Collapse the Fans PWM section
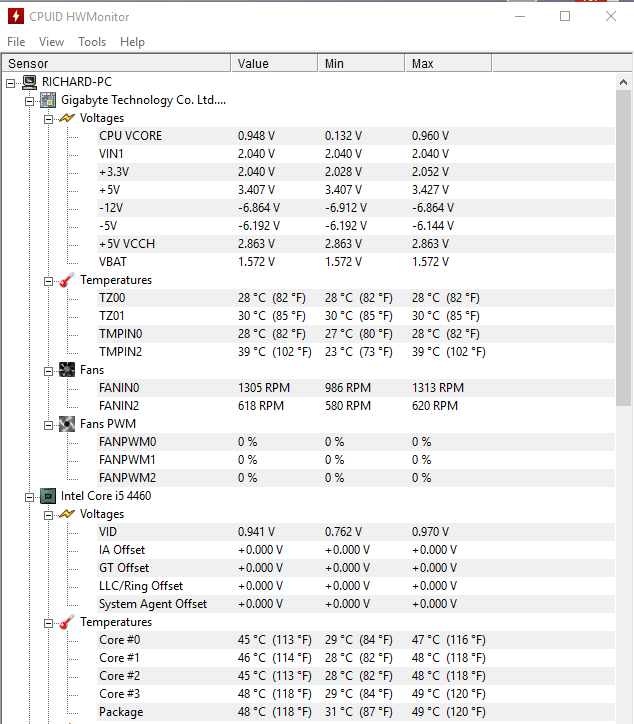 pos(48,424)
